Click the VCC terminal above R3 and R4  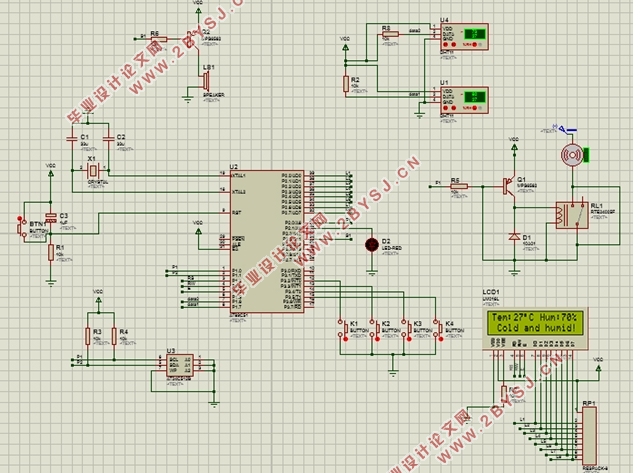tap(98, 298)
